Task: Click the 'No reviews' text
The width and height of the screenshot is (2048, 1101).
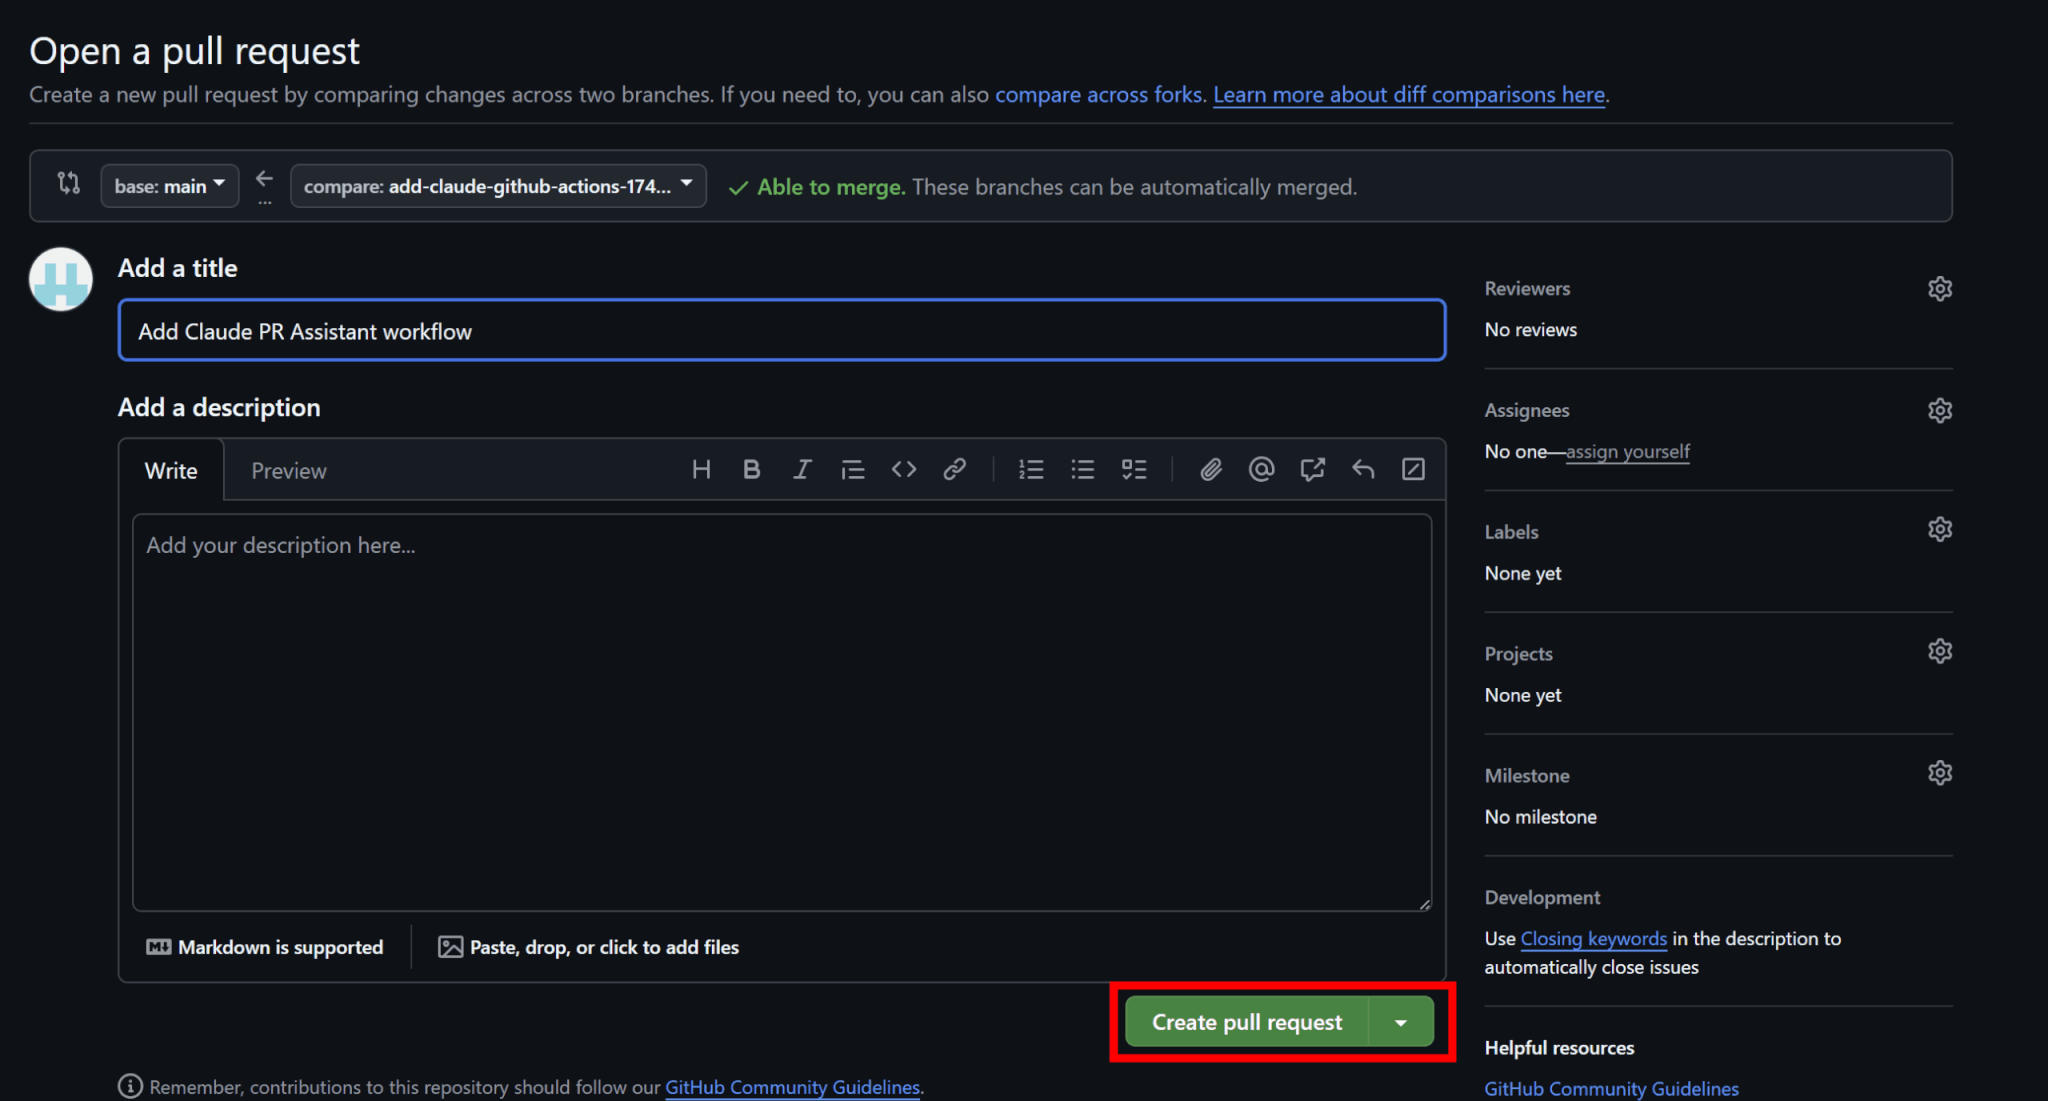Action: point(1530,330)
